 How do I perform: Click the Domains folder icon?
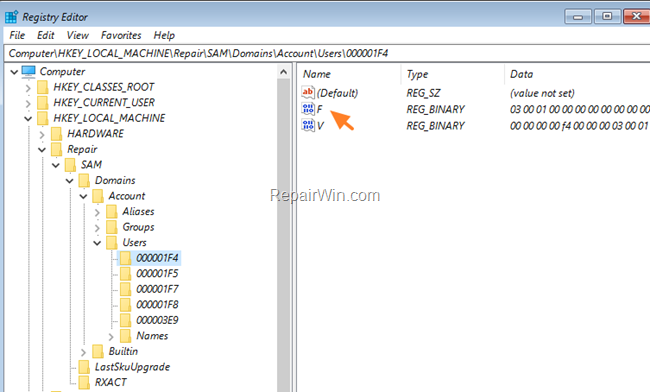[84, 180]
